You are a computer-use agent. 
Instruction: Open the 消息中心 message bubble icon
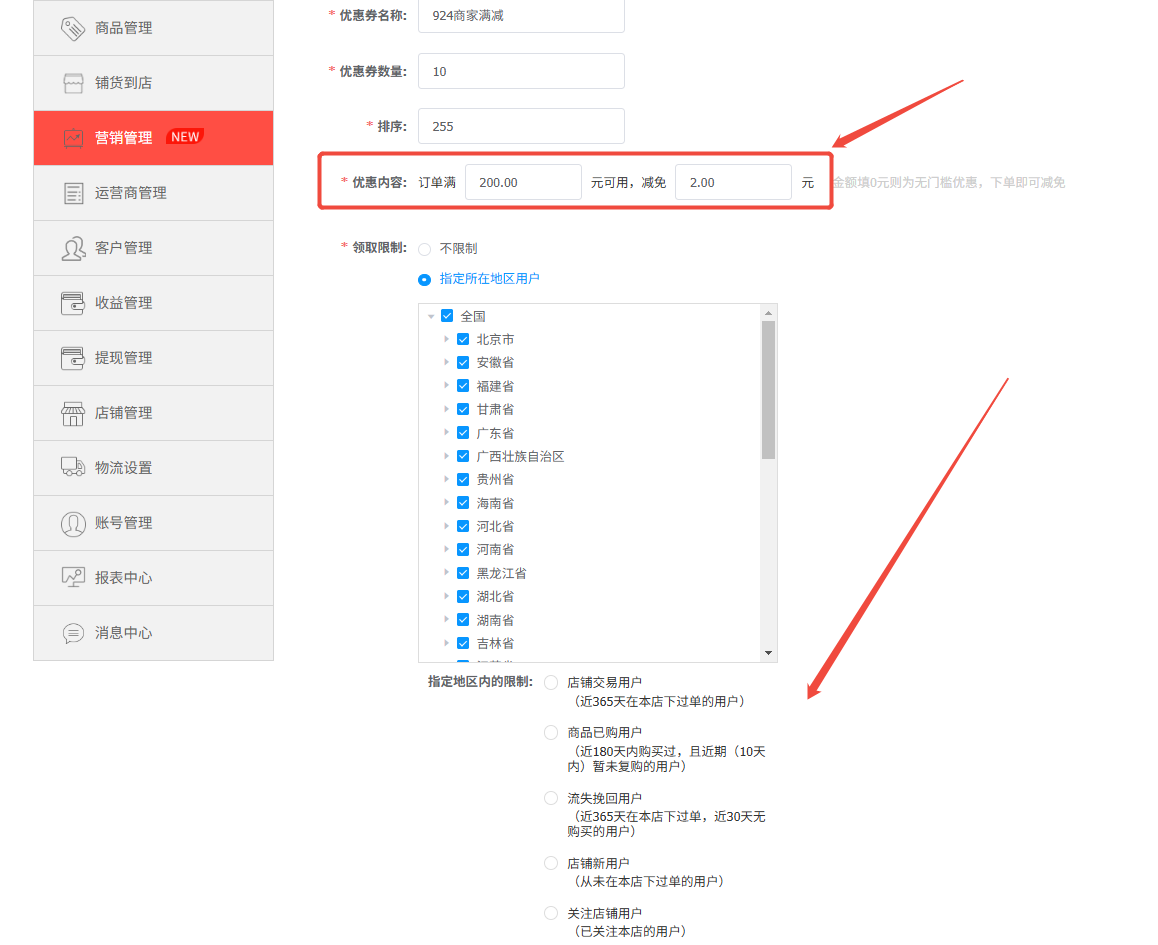(x=72, y=632)
